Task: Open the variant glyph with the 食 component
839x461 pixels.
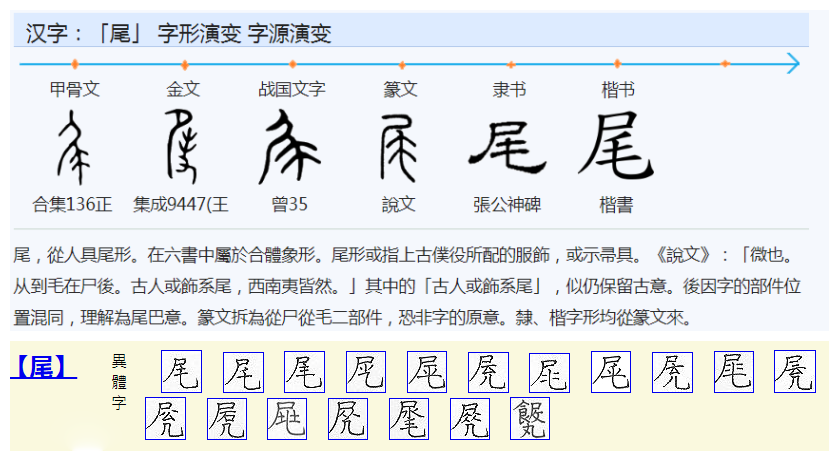Action: pos(530,419)
